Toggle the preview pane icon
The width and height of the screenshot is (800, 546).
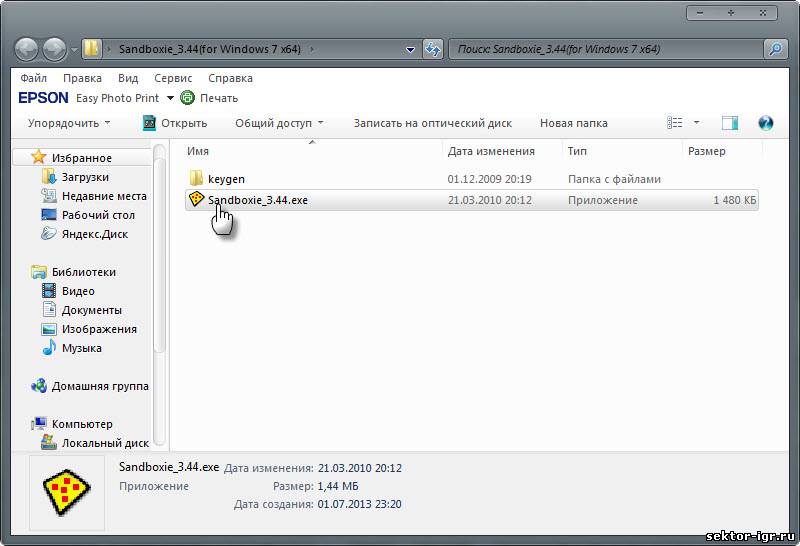click(x=730, y=122)
